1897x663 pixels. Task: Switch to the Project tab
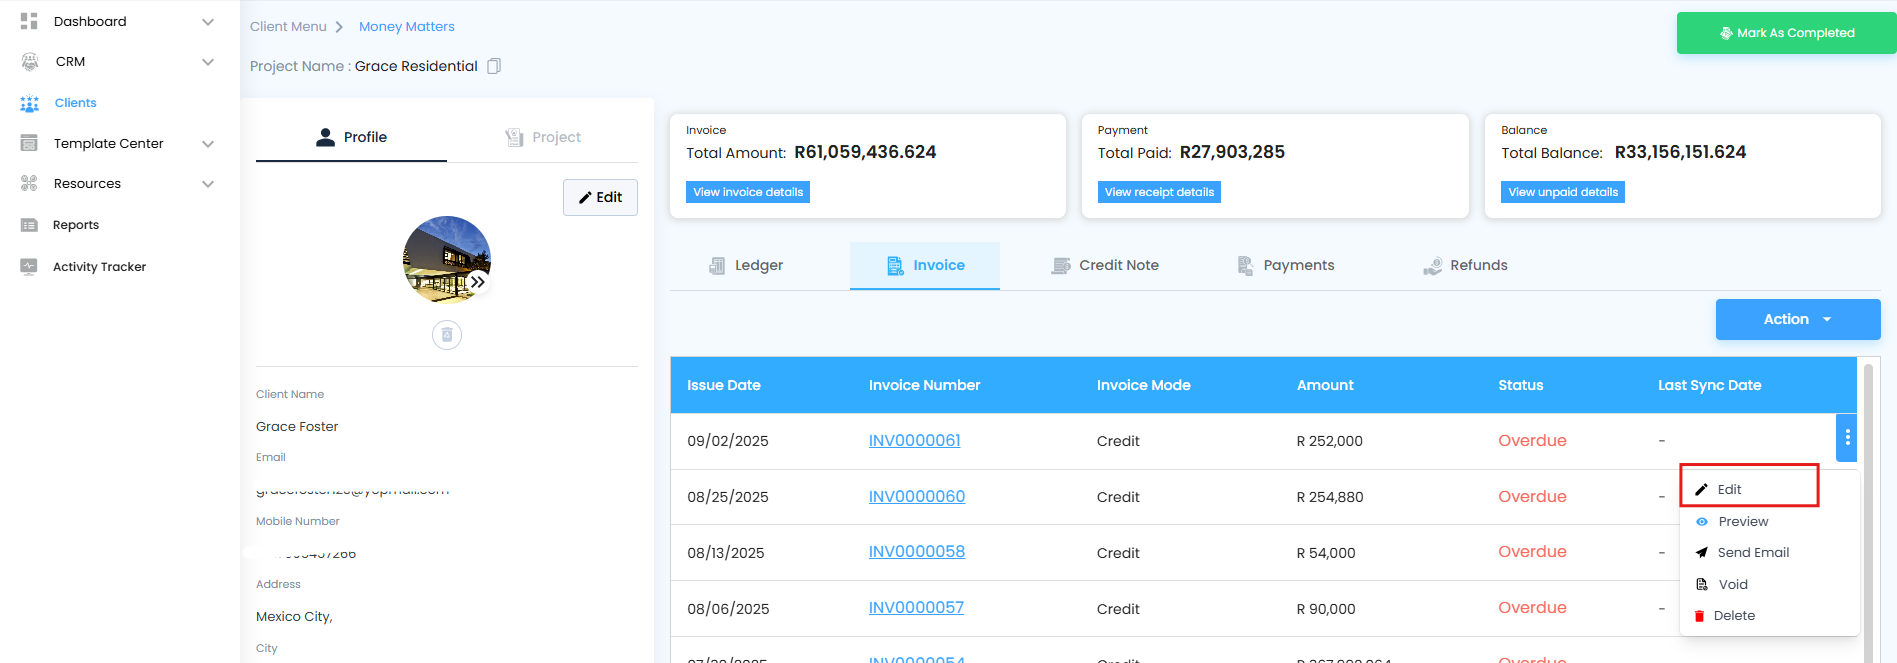[542, 137]
